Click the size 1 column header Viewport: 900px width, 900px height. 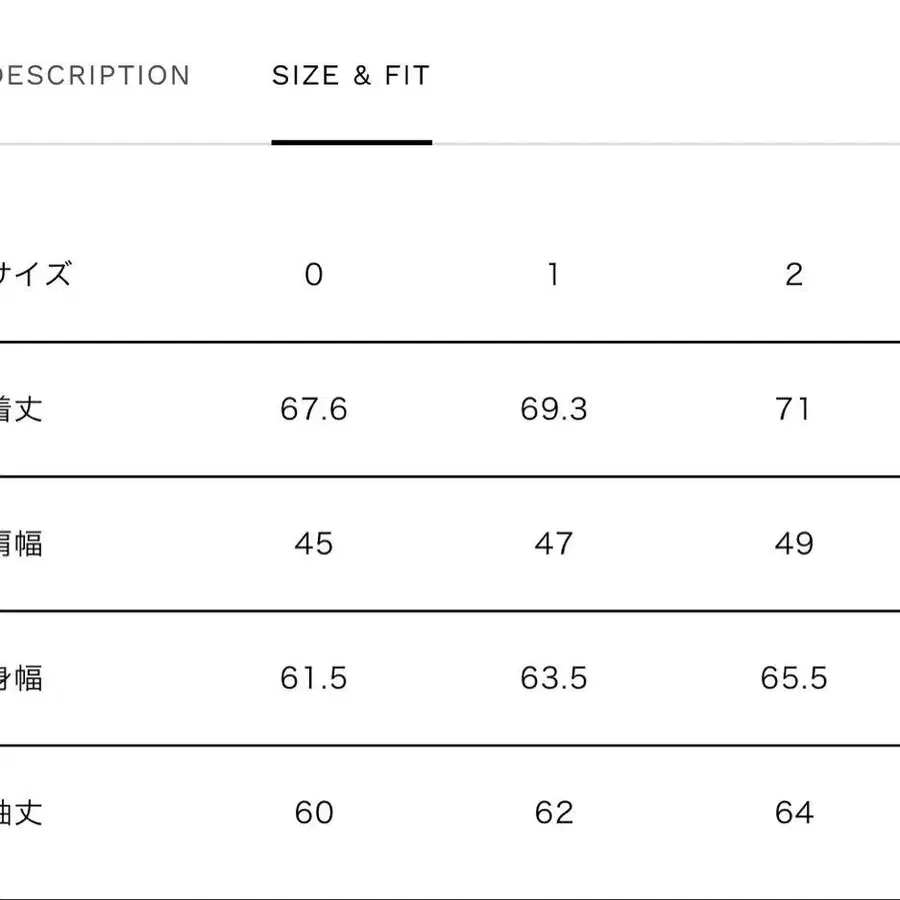(x=553, y=274)
